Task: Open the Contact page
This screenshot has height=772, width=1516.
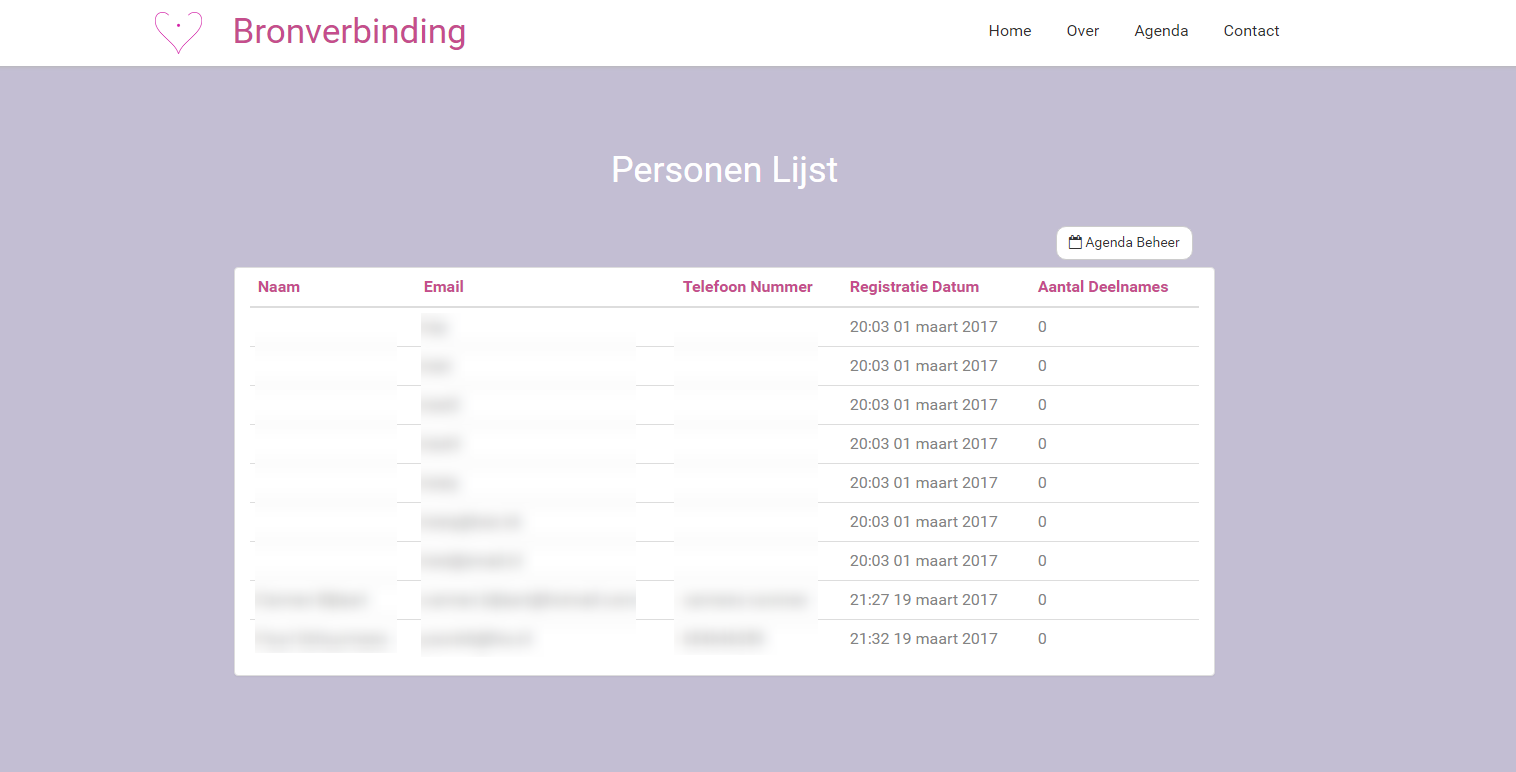Action: (x=1251, y=31)
